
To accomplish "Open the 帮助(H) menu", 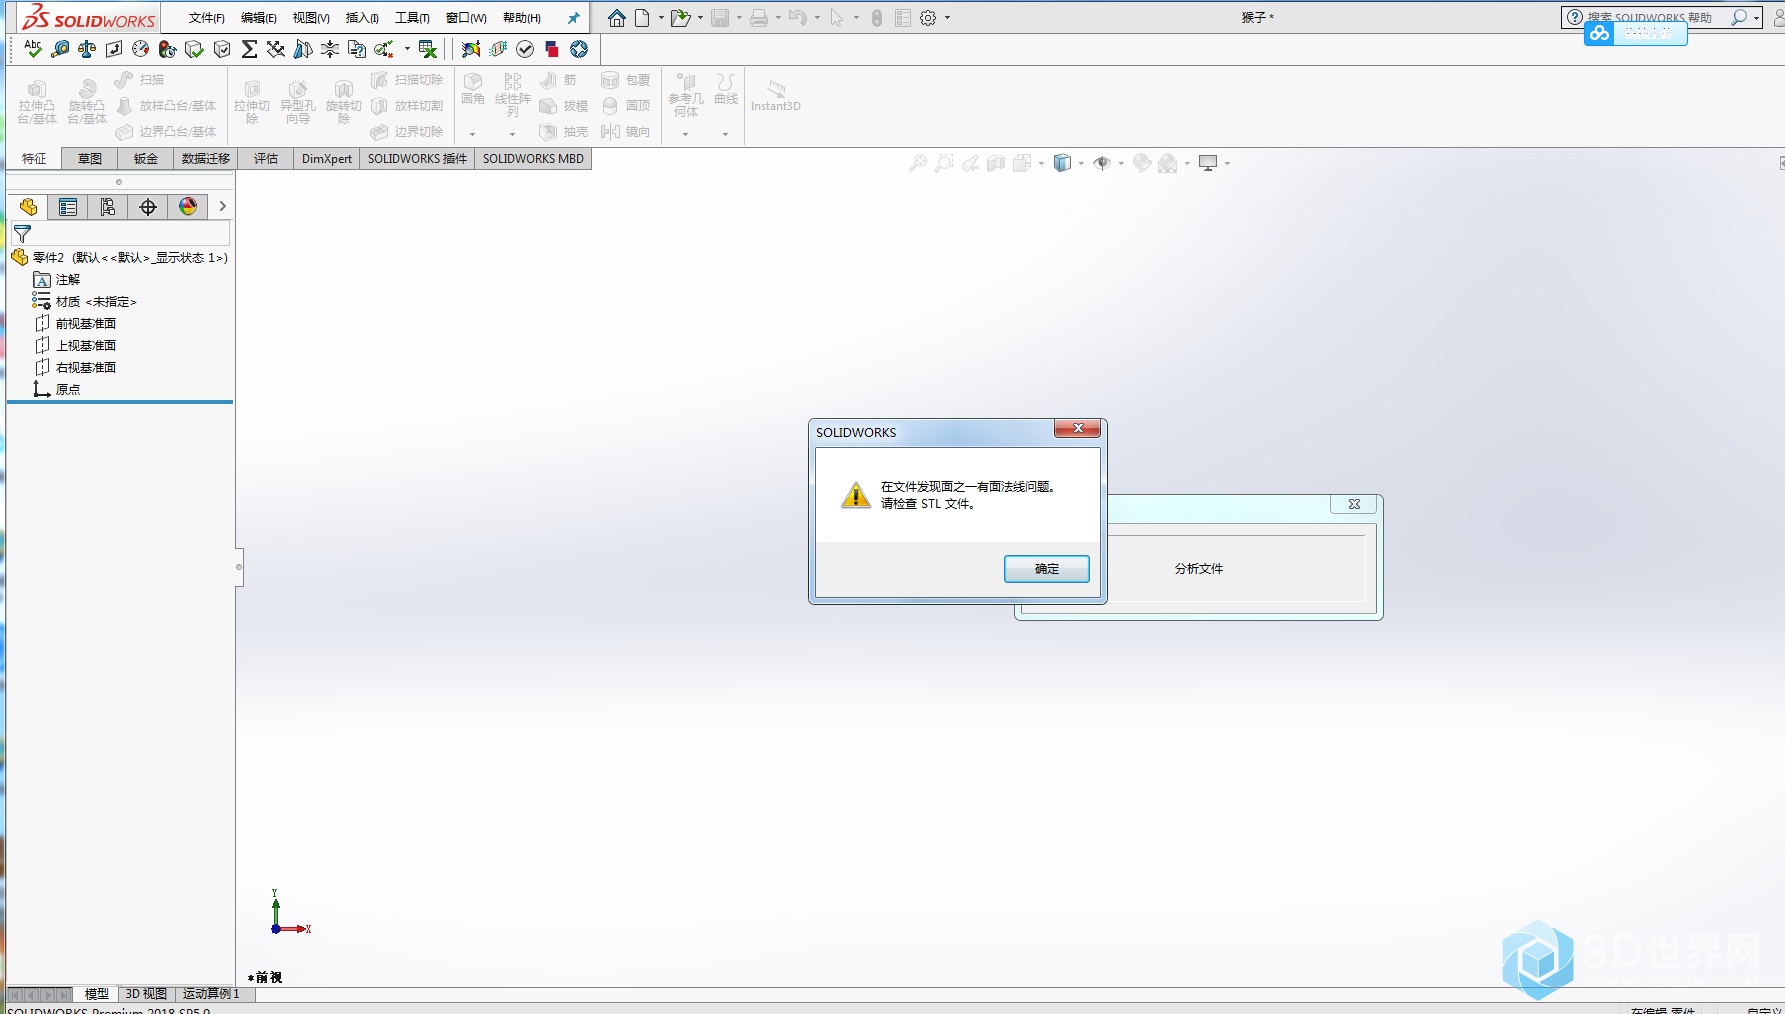I will [x=522, y=18].
